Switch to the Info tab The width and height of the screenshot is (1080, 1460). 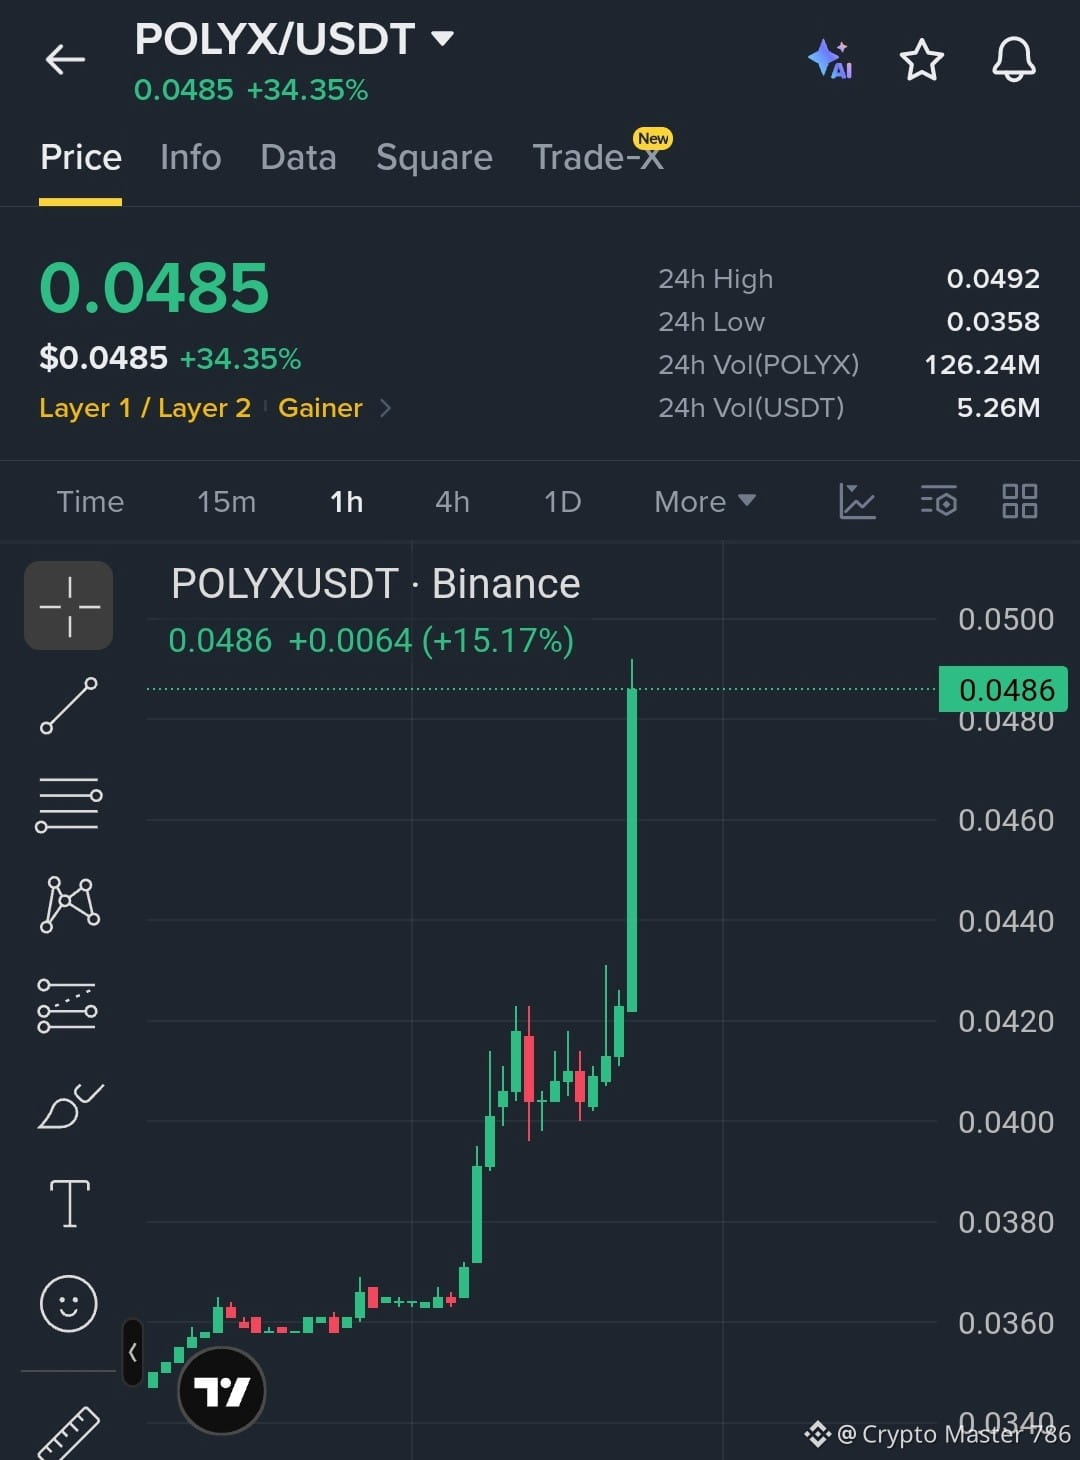click(x=191, y=157)
